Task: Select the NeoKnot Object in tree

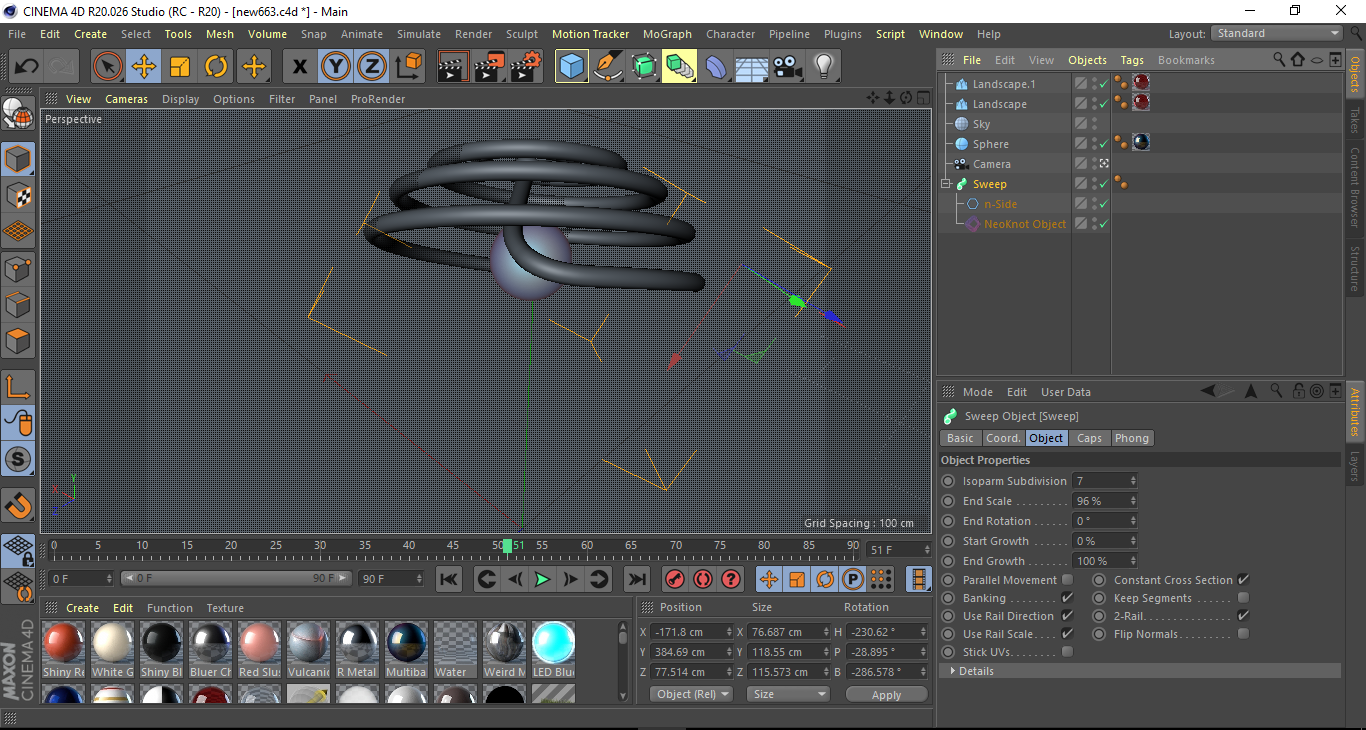Action: pos(1025,224)
